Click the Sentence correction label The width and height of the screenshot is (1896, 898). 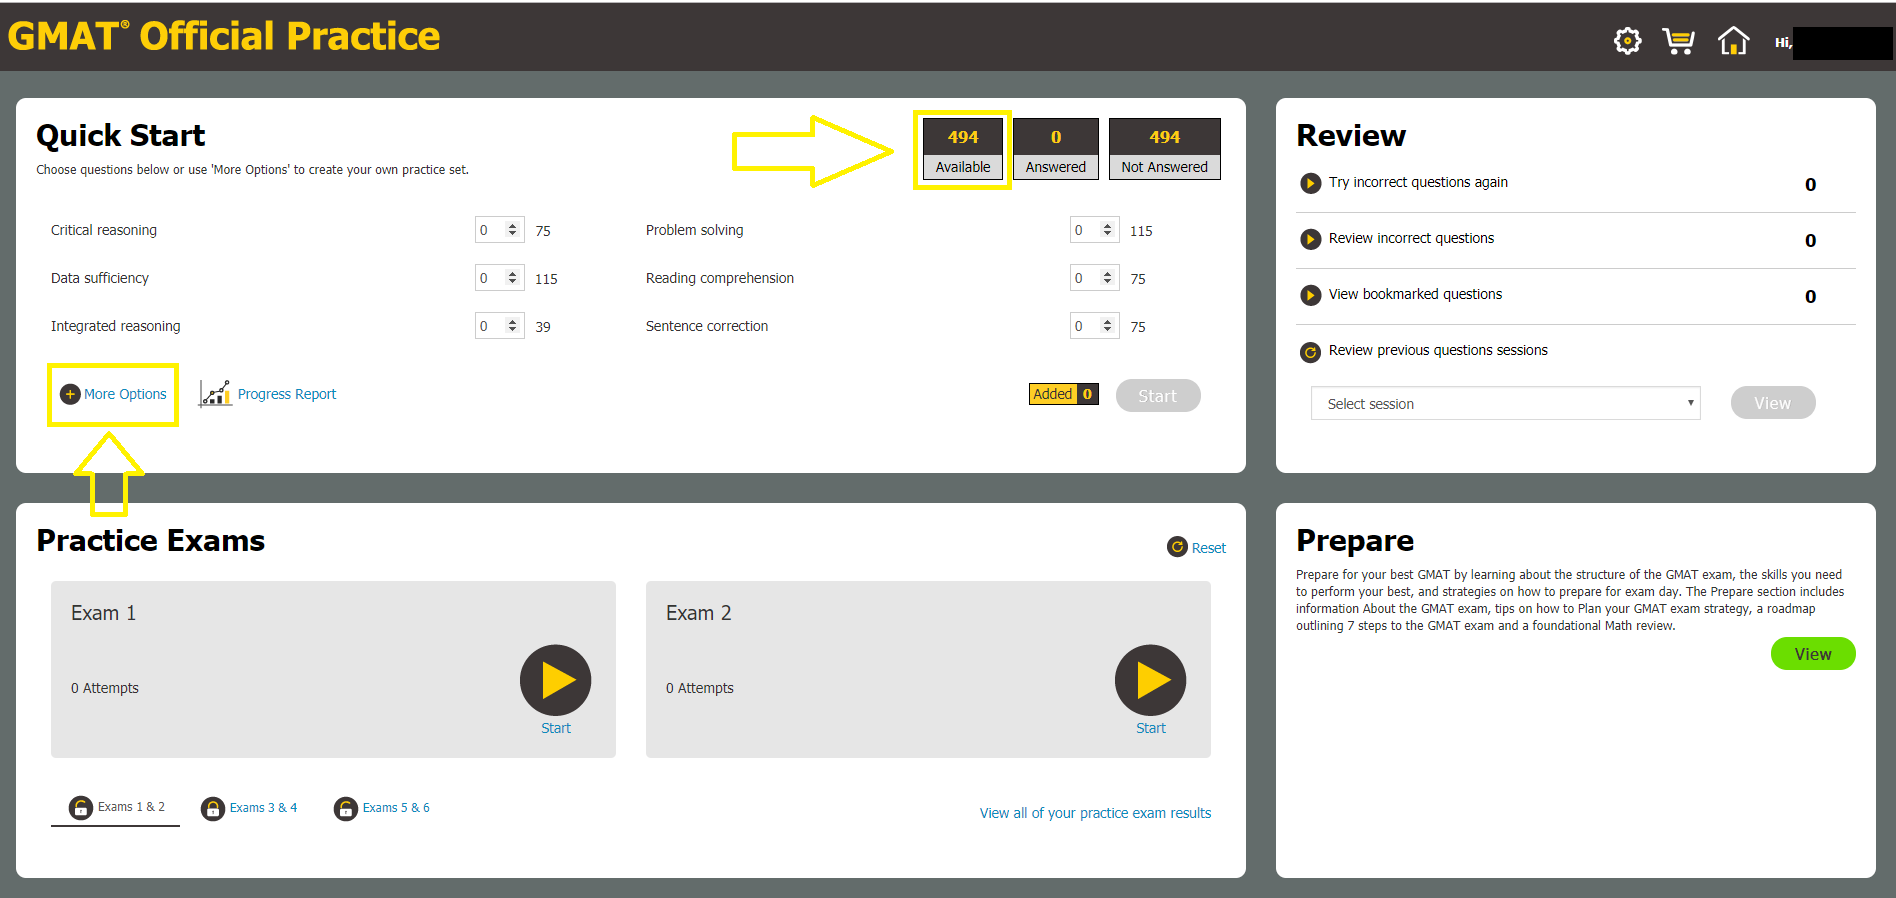(x=707, y=326)
